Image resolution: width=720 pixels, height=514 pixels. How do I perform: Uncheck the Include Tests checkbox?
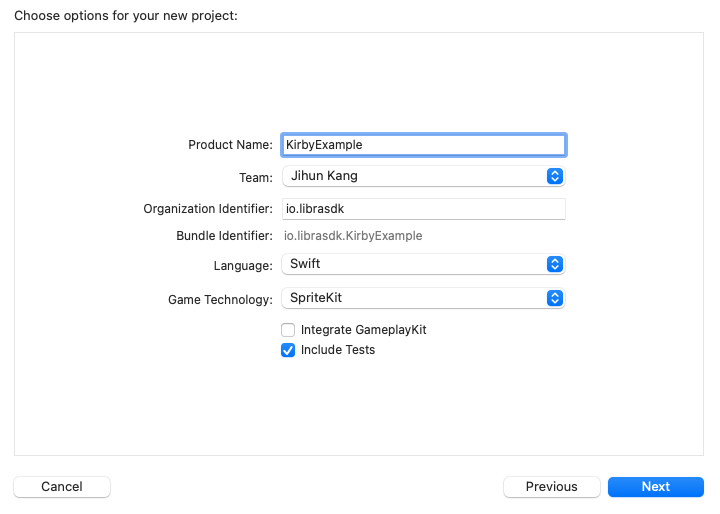click(288, 350)
